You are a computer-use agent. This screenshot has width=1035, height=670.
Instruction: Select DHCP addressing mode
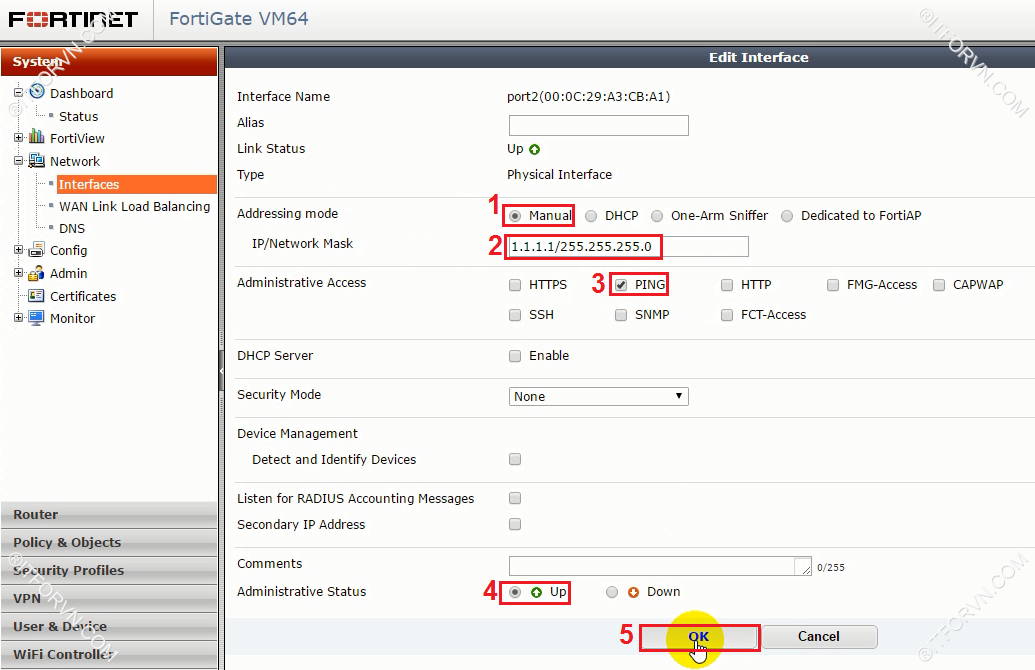(591, 216)
